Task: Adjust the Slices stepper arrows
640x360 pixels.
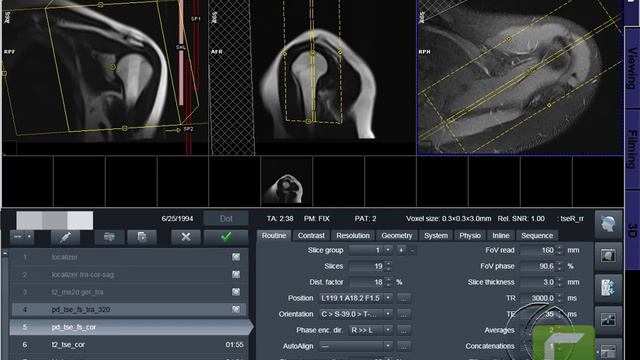Action: click(x=388, y=266)
